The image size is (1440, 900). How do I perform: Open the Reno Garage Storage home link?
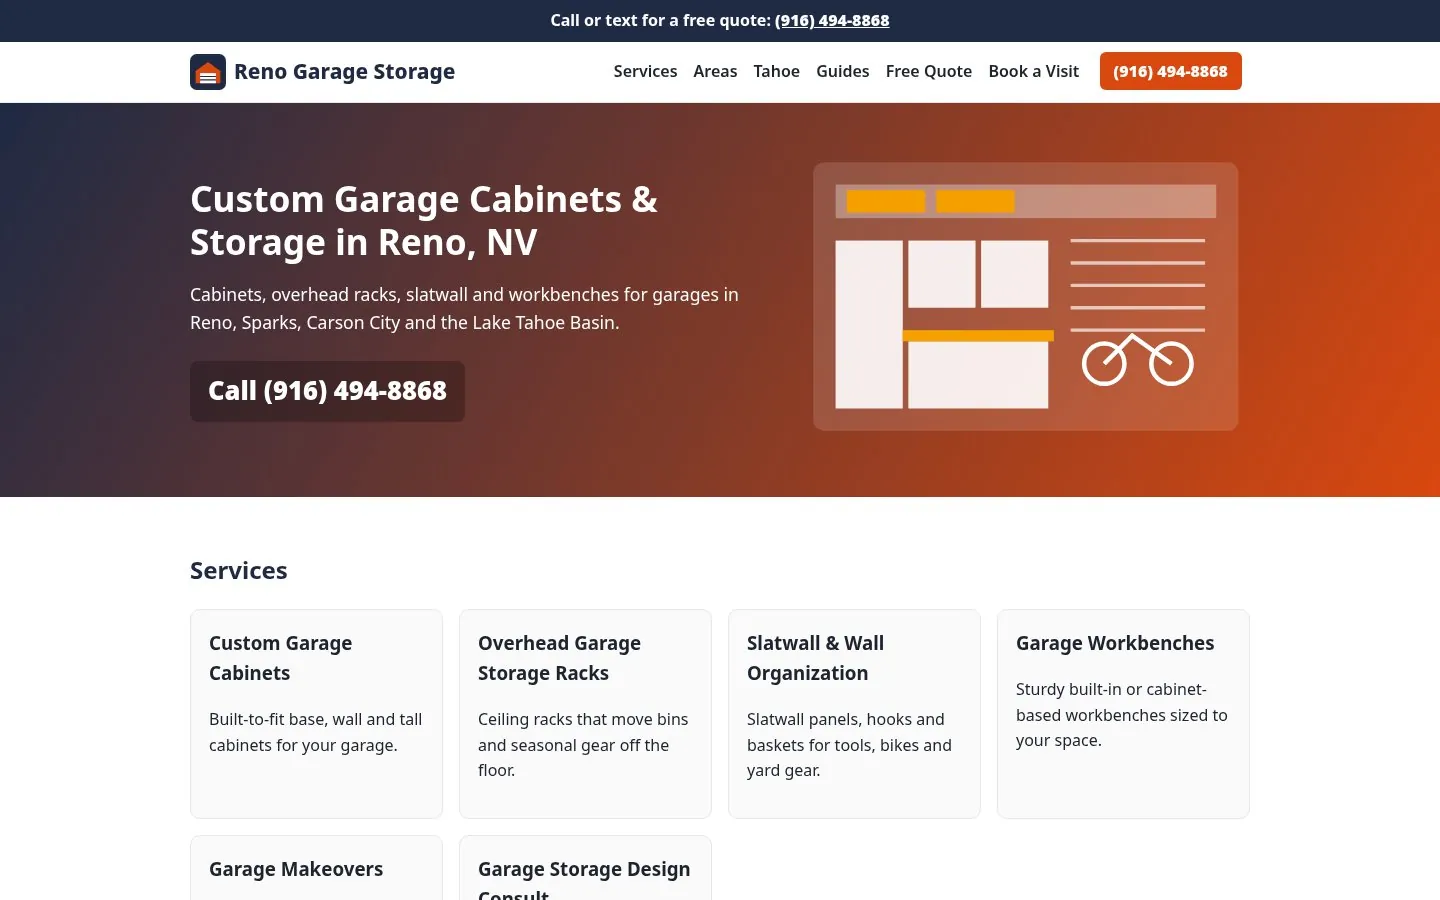click(x=322, y=72)
